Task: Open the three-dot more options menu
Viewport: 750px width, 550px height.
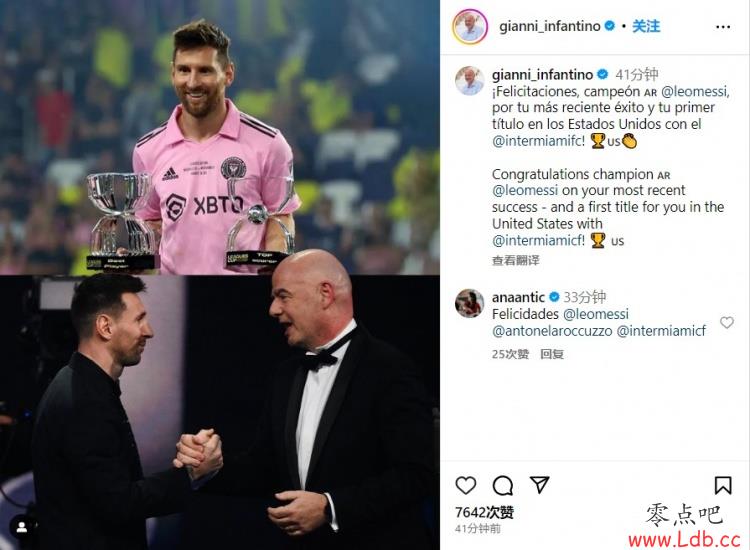Action: tap(723, 27)
